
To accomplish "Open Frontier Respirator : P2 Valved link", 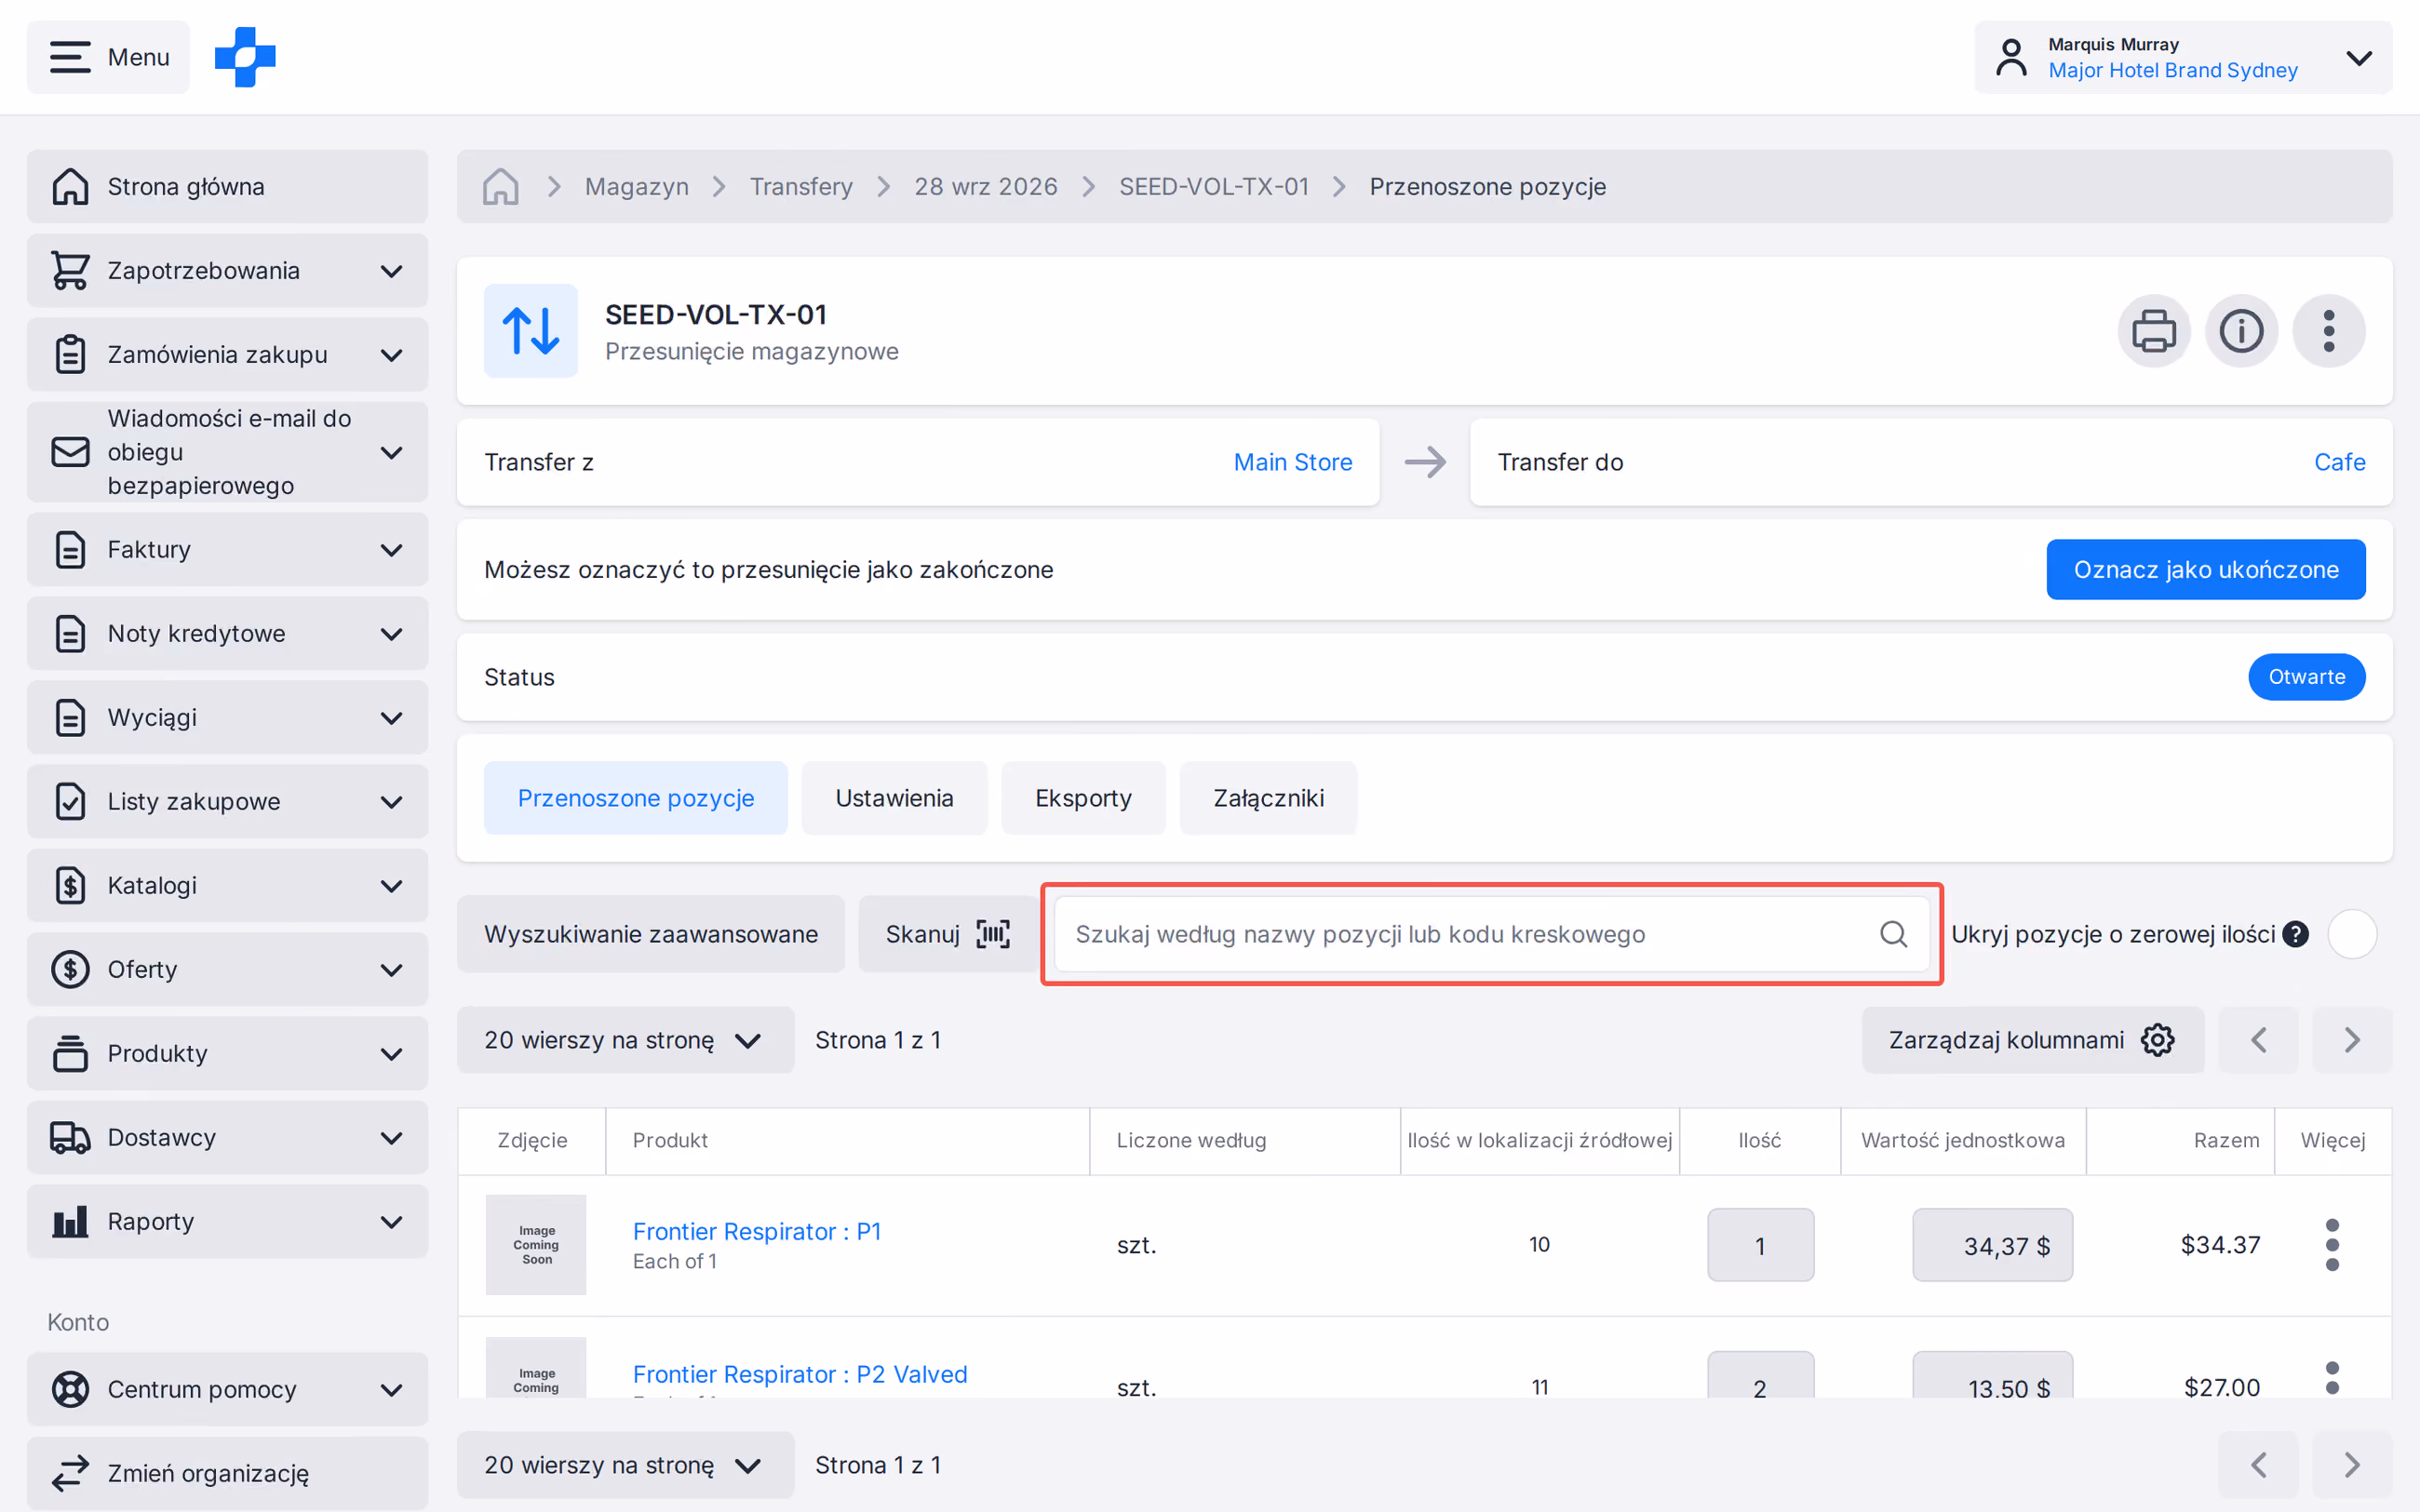I will tap(800, 1374).
